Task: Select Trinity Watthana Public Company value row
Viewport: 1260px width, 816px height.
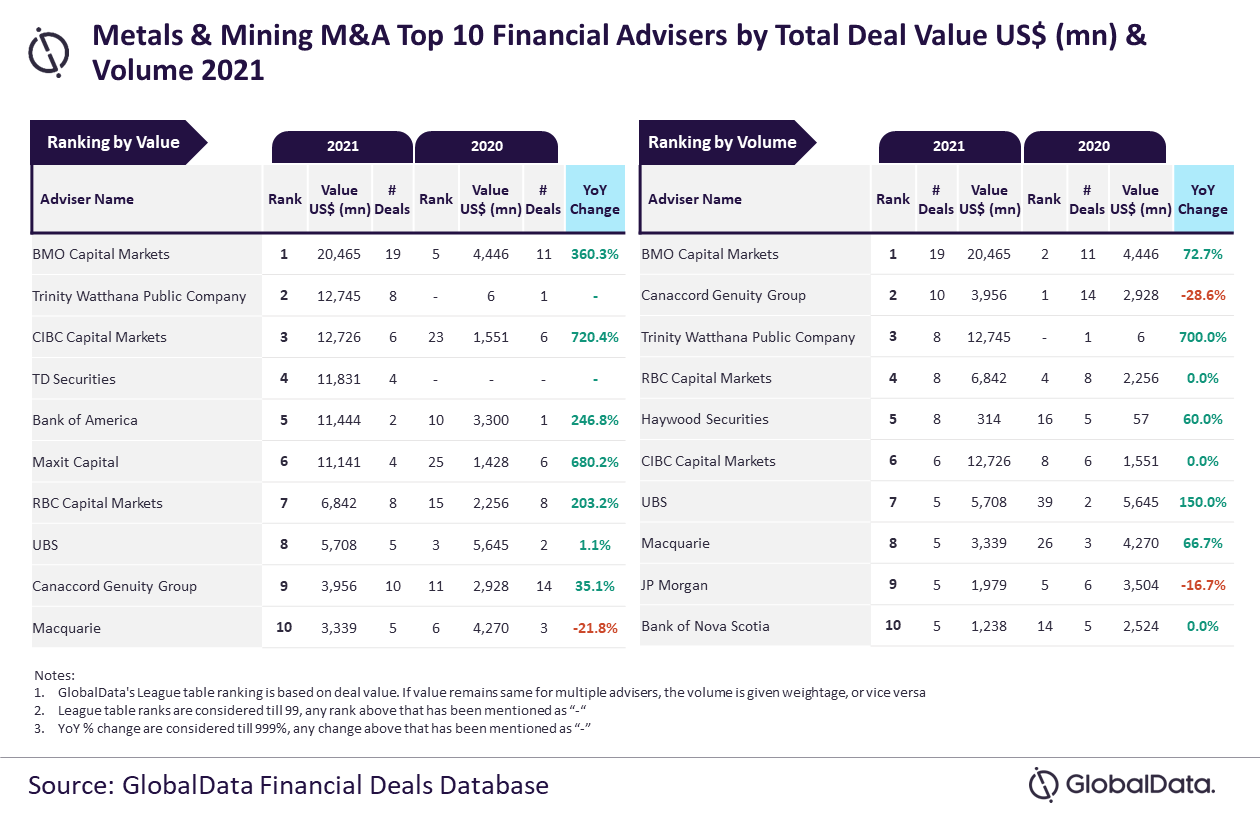Action: (x=329, y=296)
